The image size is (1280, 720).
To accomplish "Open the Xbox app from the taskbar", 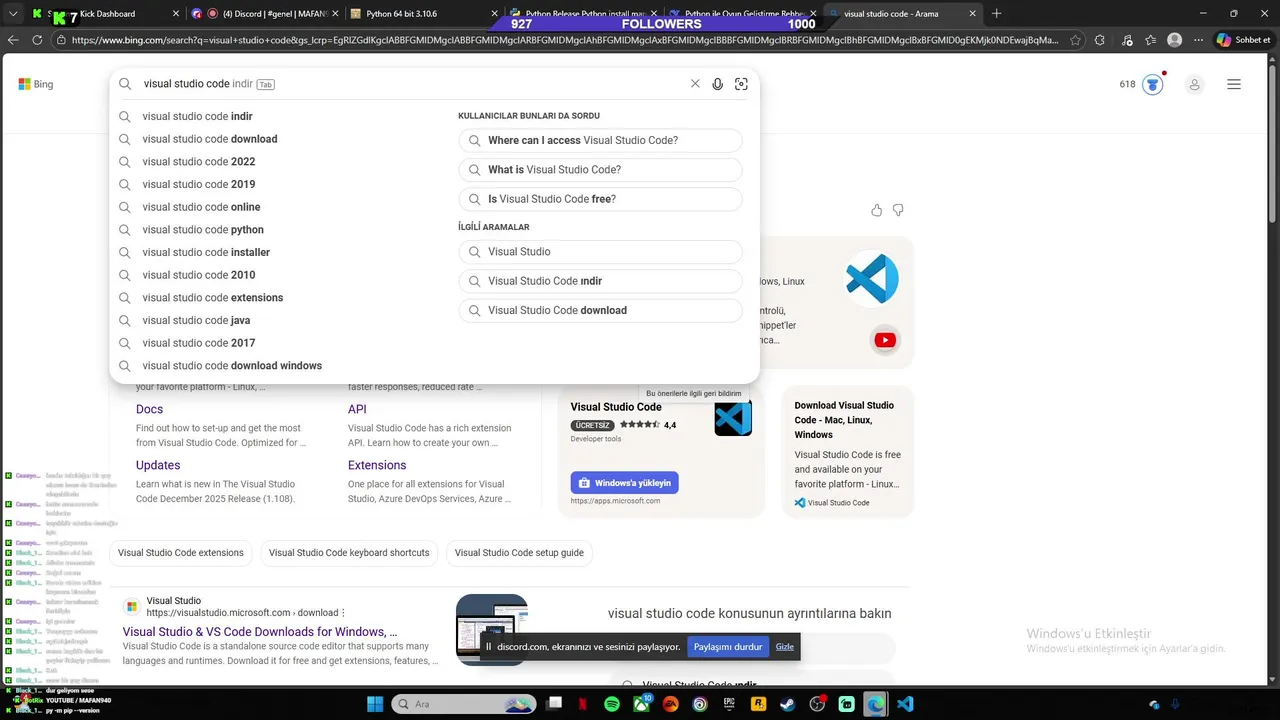I will click(x=641, y=704).
